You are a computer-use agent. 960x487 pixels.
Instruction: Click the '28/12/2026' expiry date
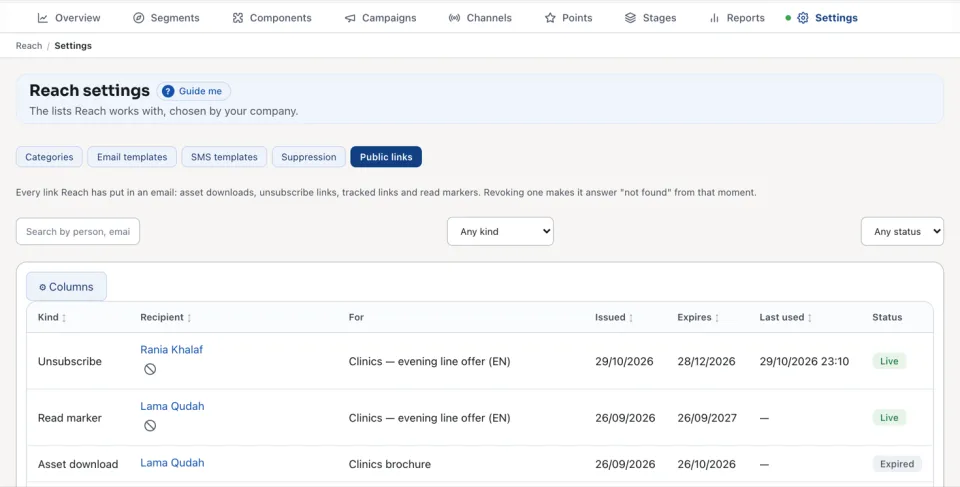pyautogui.click(x=706, y=361)
